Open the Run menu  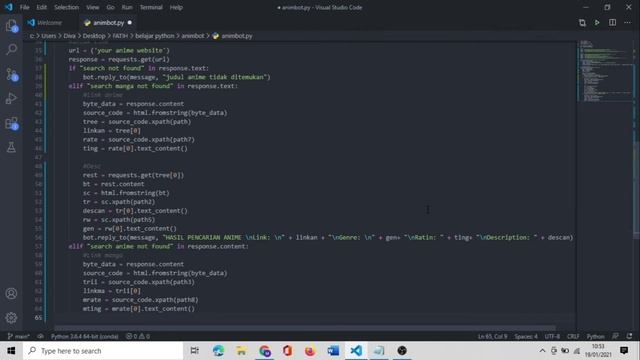coord(127,7)
